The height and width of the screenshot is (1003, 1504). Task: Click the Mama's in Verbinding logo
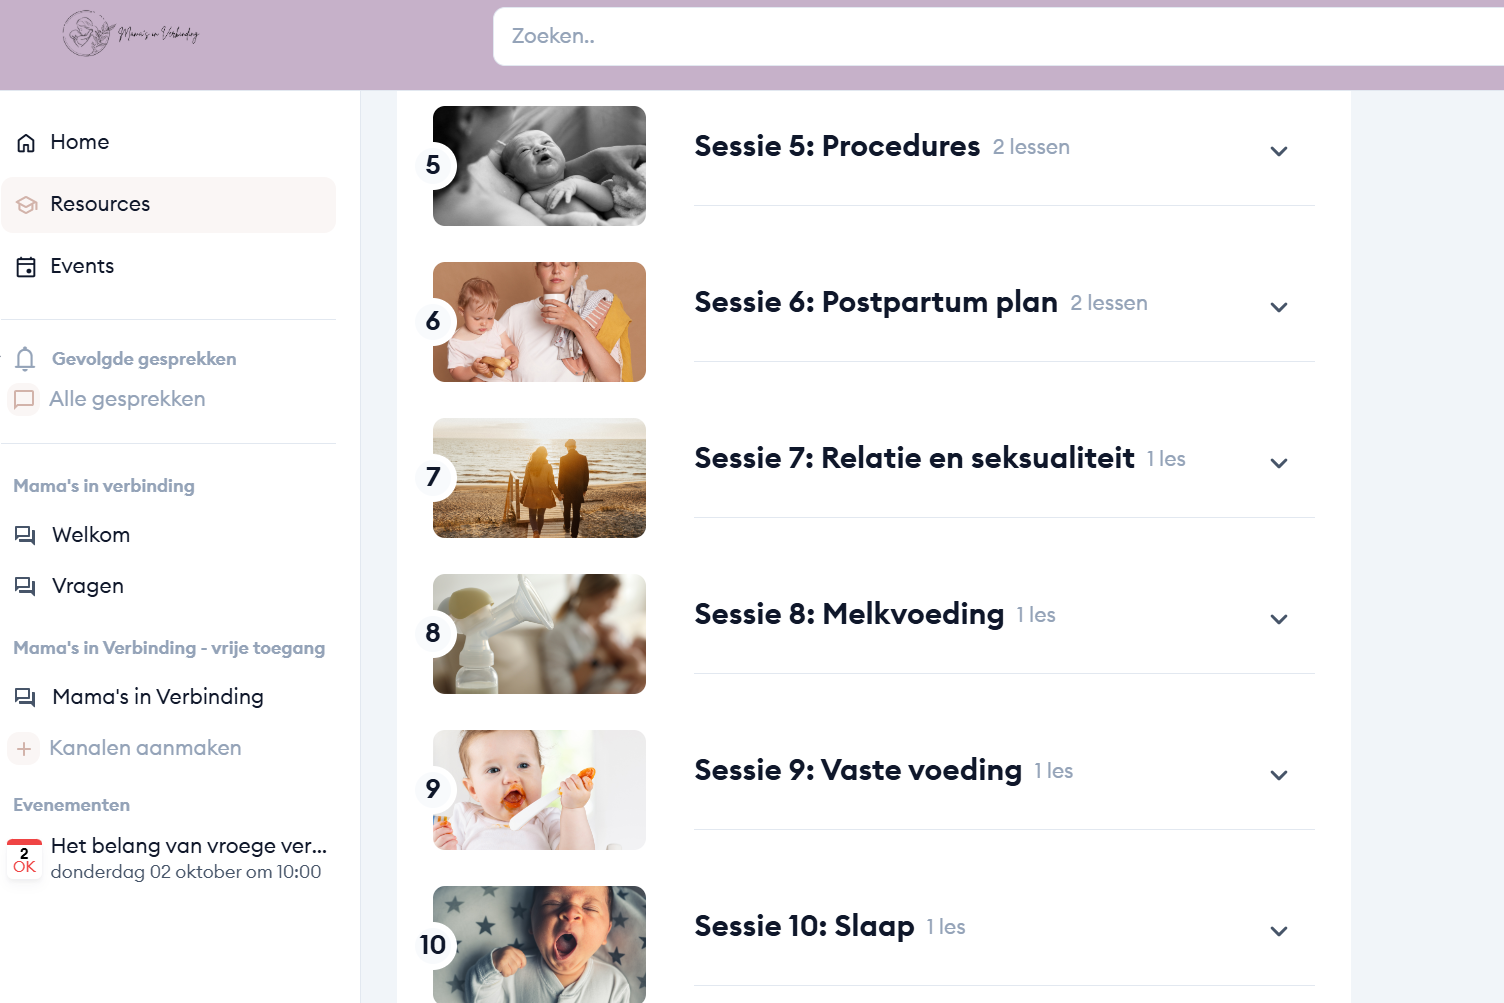tap(131, 34)
